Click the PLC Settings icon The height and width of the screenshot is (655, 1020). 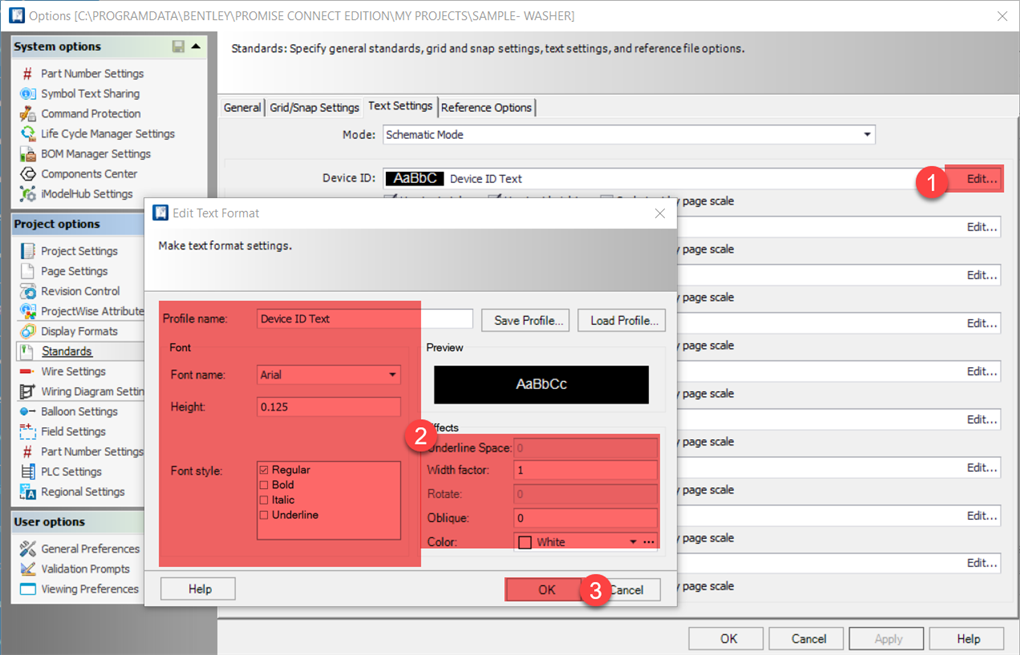(27, 472)
